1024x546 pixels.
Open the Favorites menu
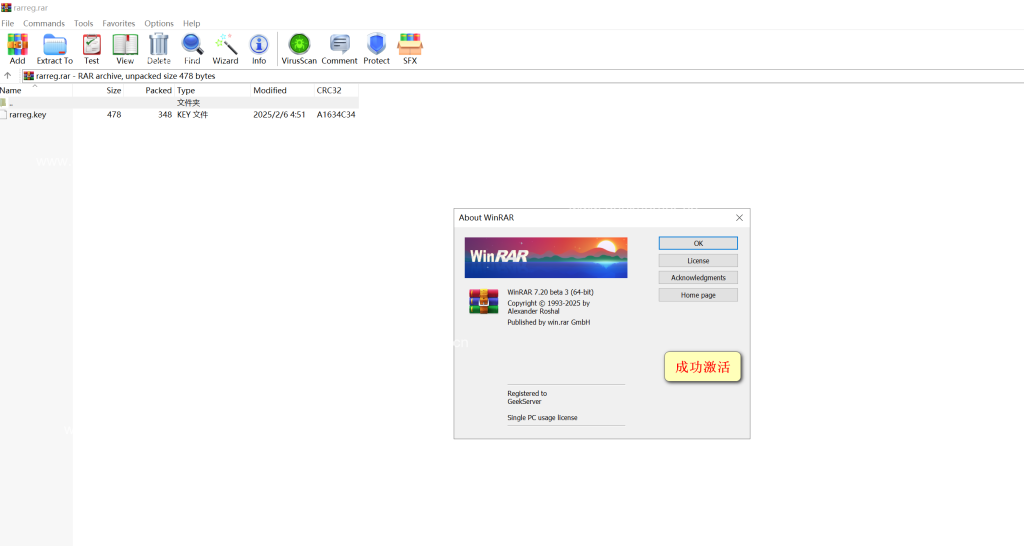point(119,23)
